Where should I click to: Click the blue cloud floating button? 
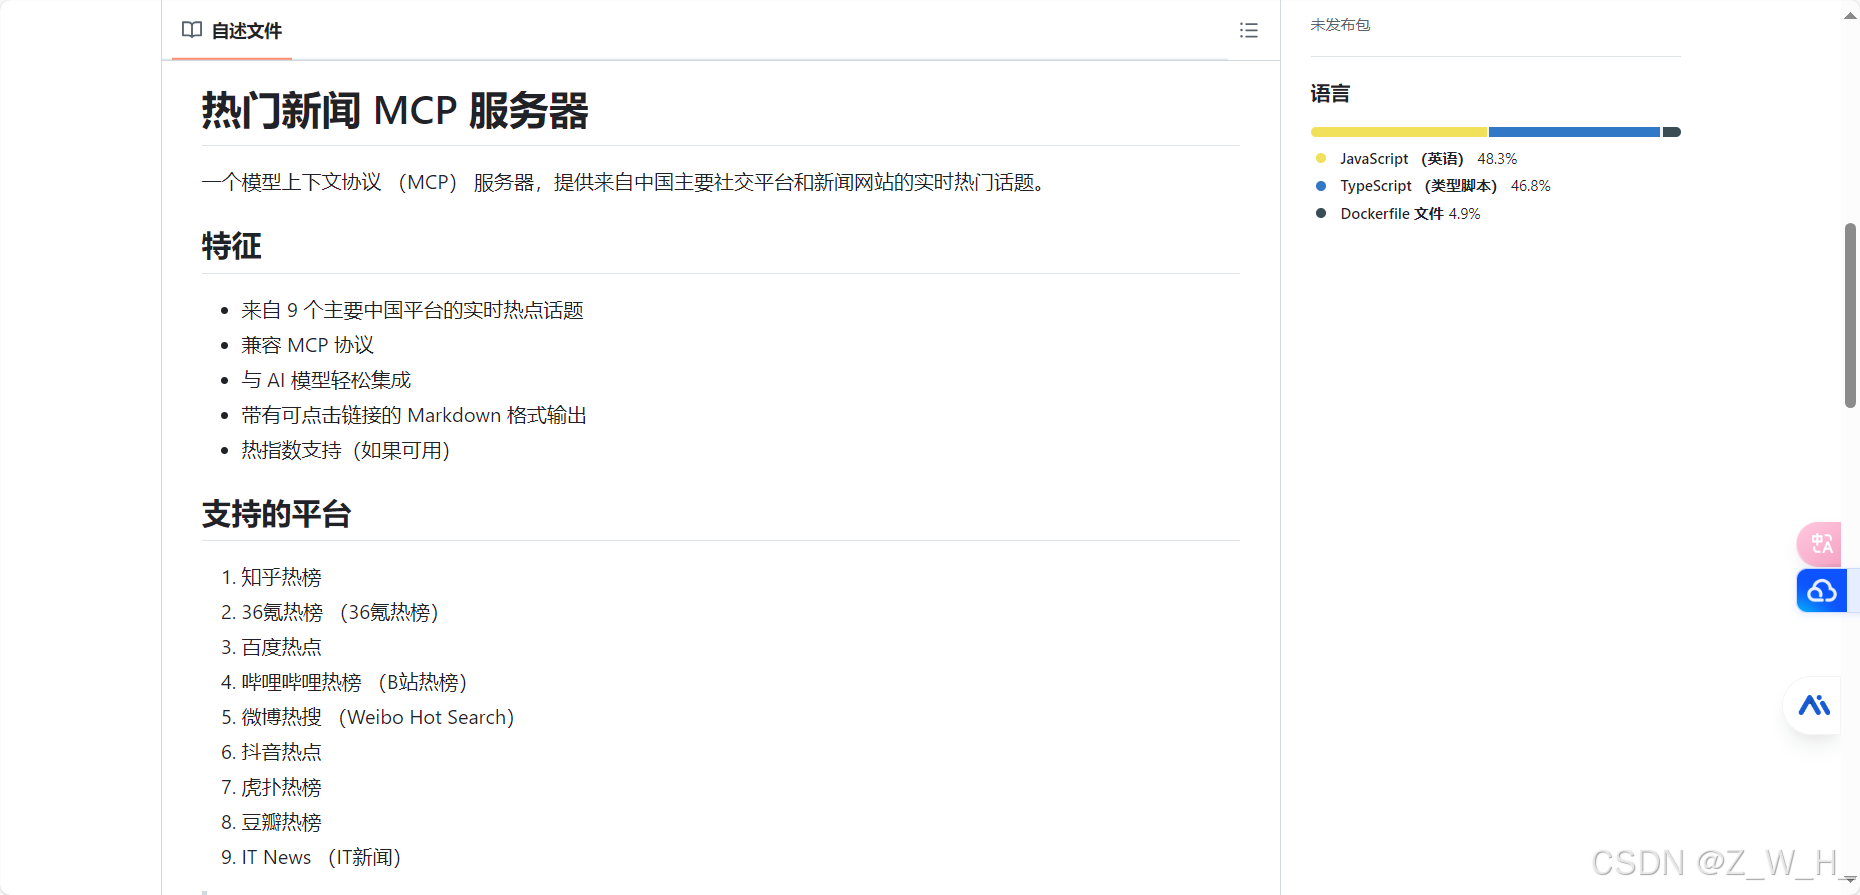1822,591
